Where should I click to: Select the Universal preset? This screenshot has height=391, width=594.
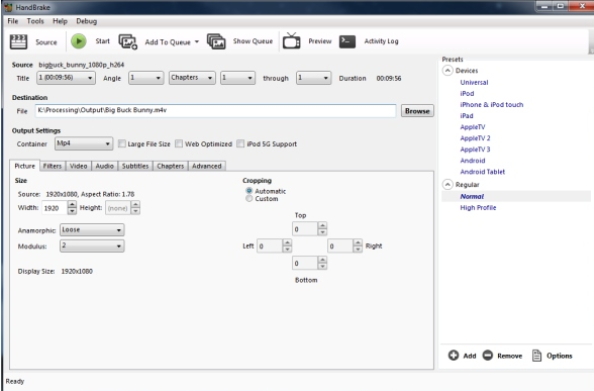pos(474,82)
